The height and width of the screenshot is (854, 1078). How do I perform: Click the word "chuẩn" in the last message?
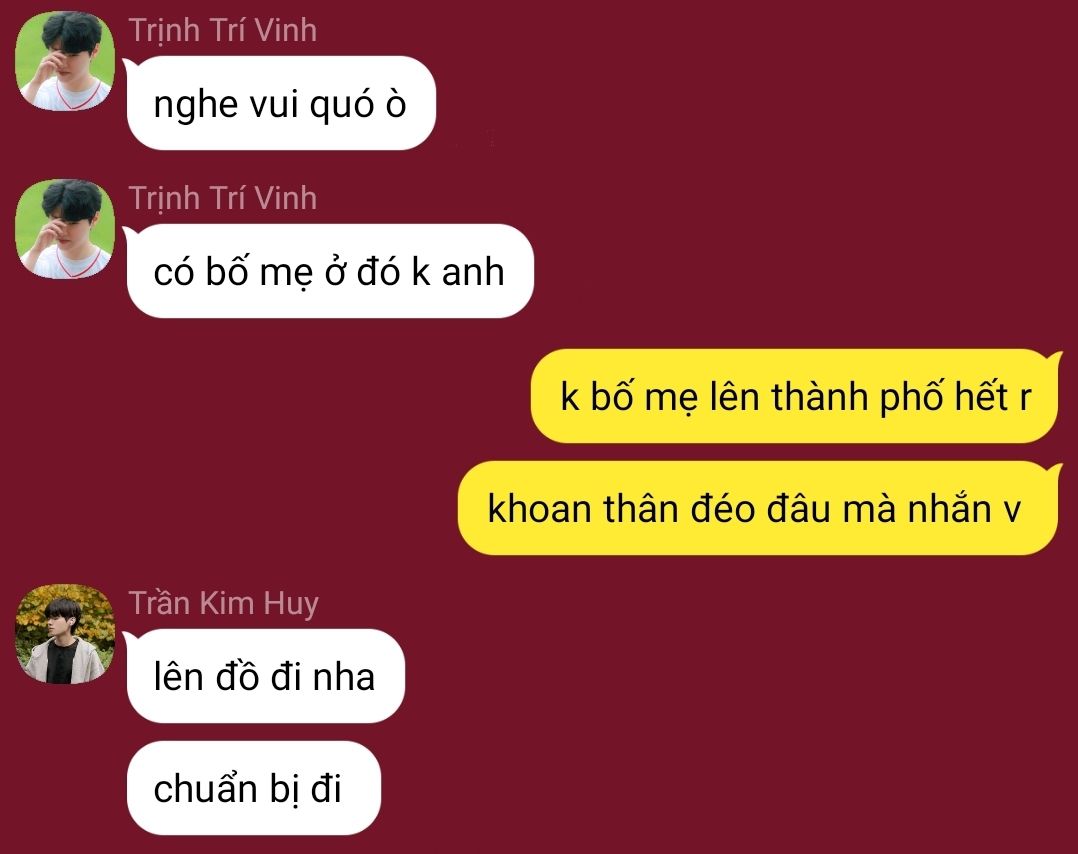tap(206, 788)
